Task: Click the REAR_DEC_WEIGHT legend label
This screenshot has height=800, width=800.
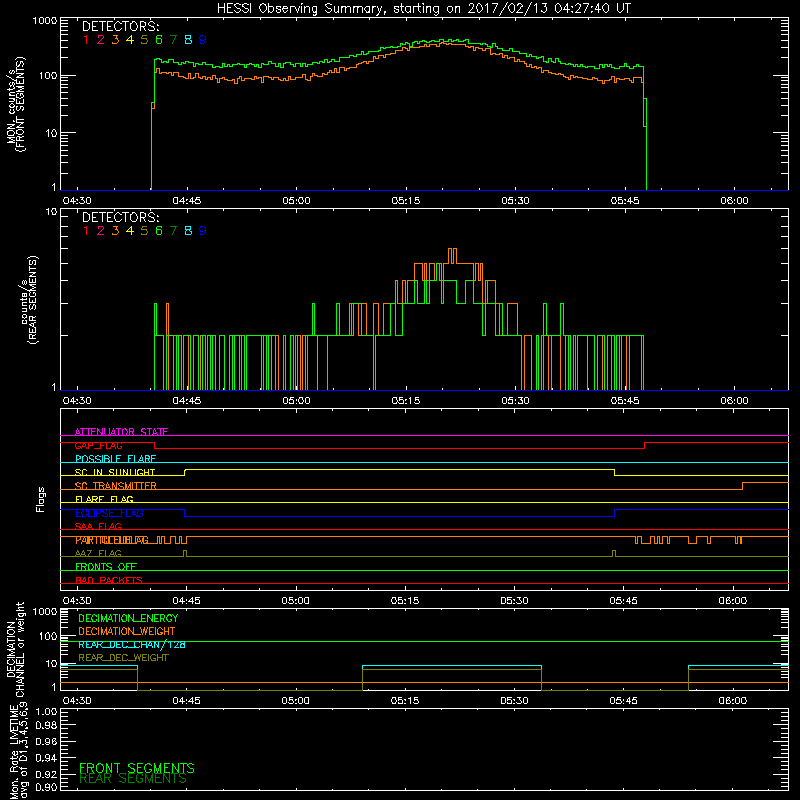Action: click(123, 658)
